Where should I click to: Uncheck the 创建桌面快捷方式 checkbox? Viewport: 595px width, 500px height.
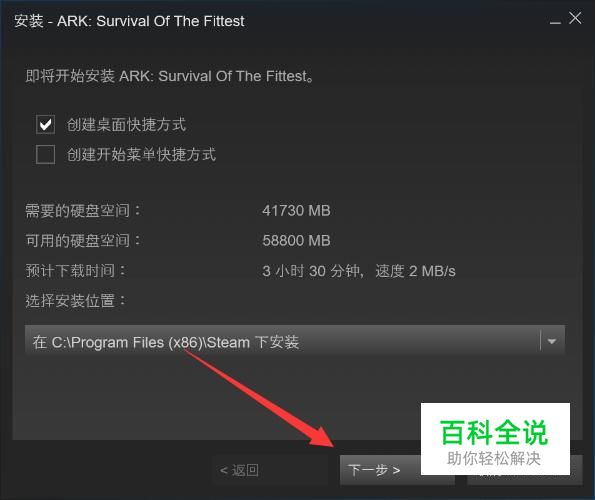pyautogui.click(x=45, y=124)
